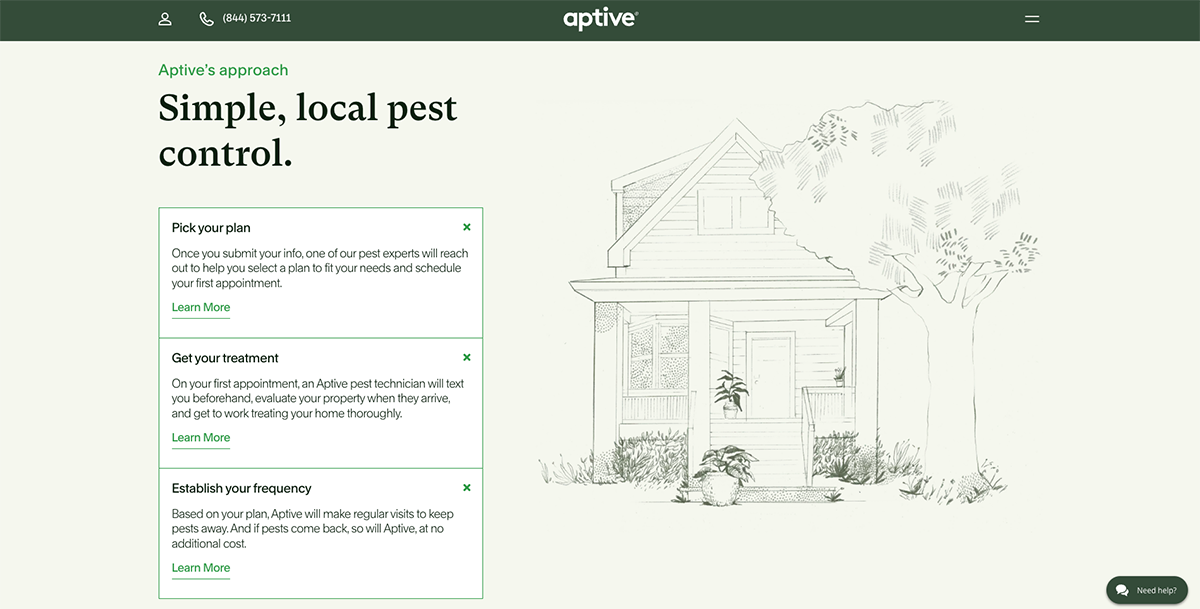Click the paragraph starting Once you submit

(320, 268)
